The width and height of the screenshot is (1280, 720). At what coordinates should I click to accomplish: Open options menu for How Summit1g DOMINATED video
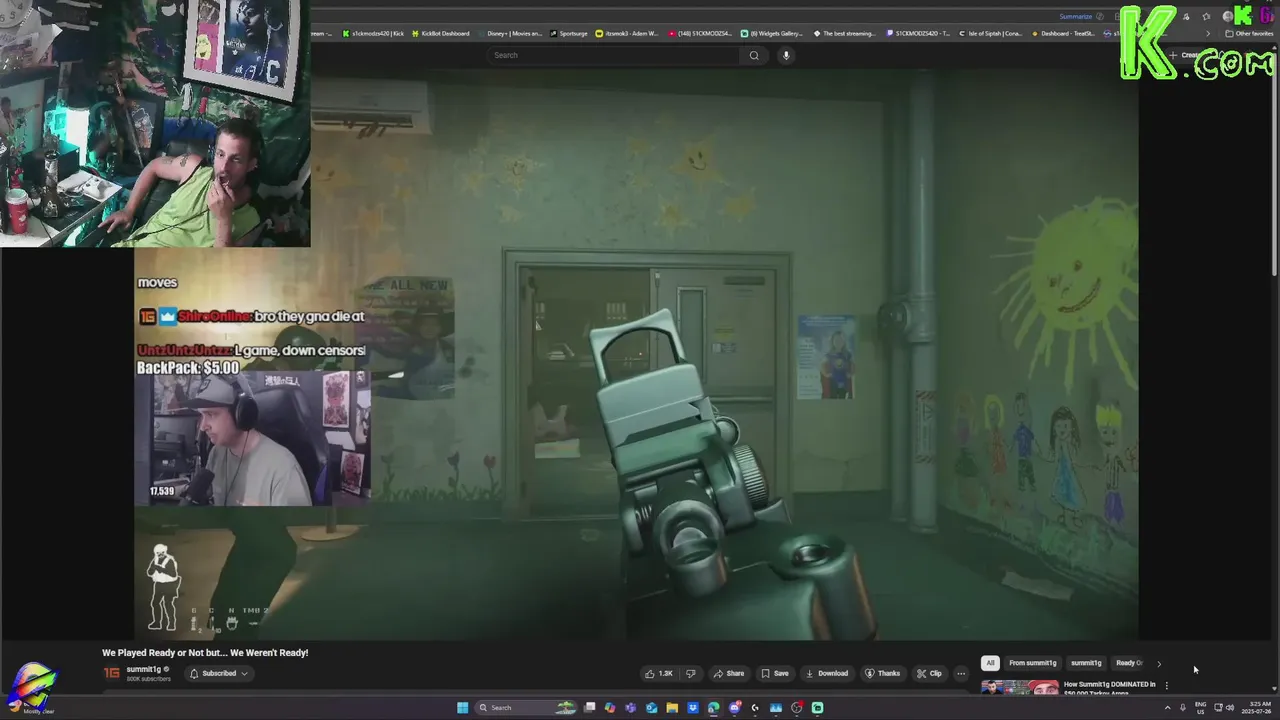pyautogui.click(x=1166, y=685)
